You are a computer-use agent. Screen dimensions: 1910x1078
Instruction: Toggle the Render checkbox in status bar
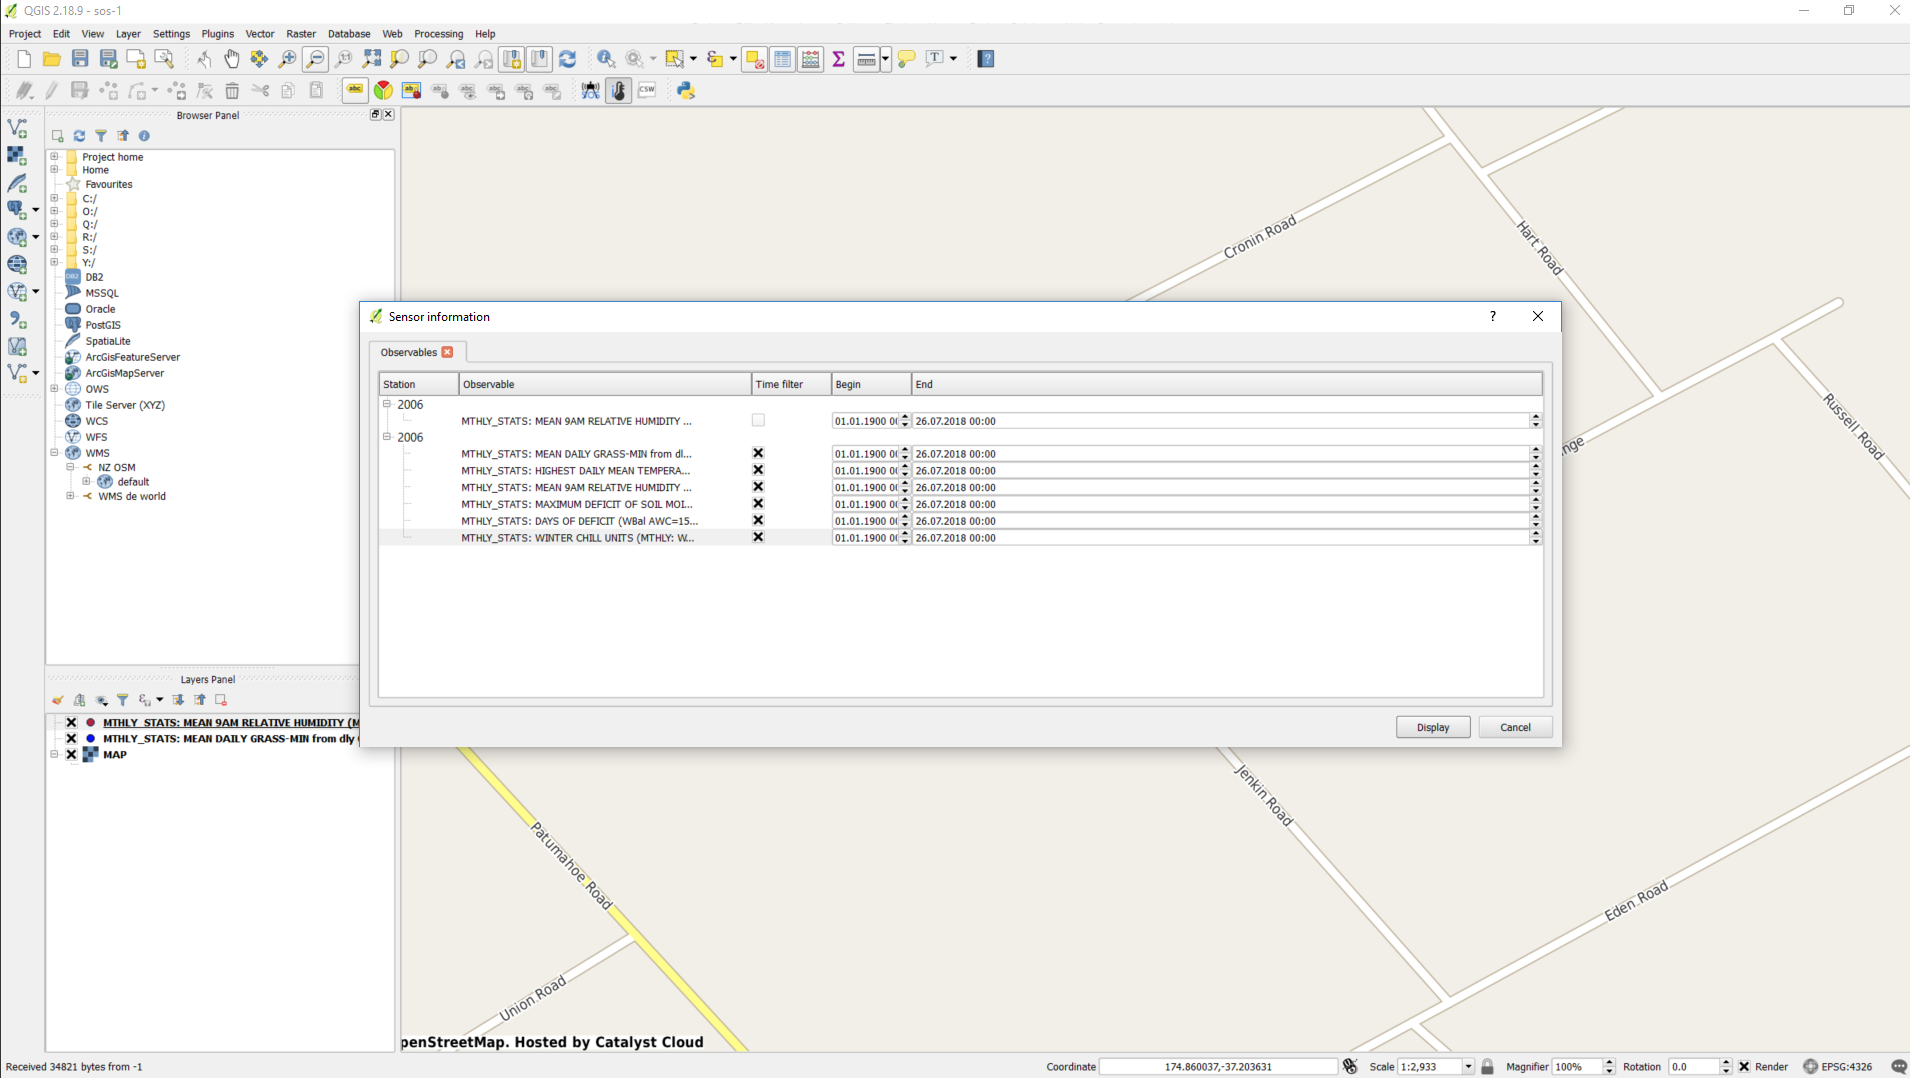(x=1744, y=1067)
